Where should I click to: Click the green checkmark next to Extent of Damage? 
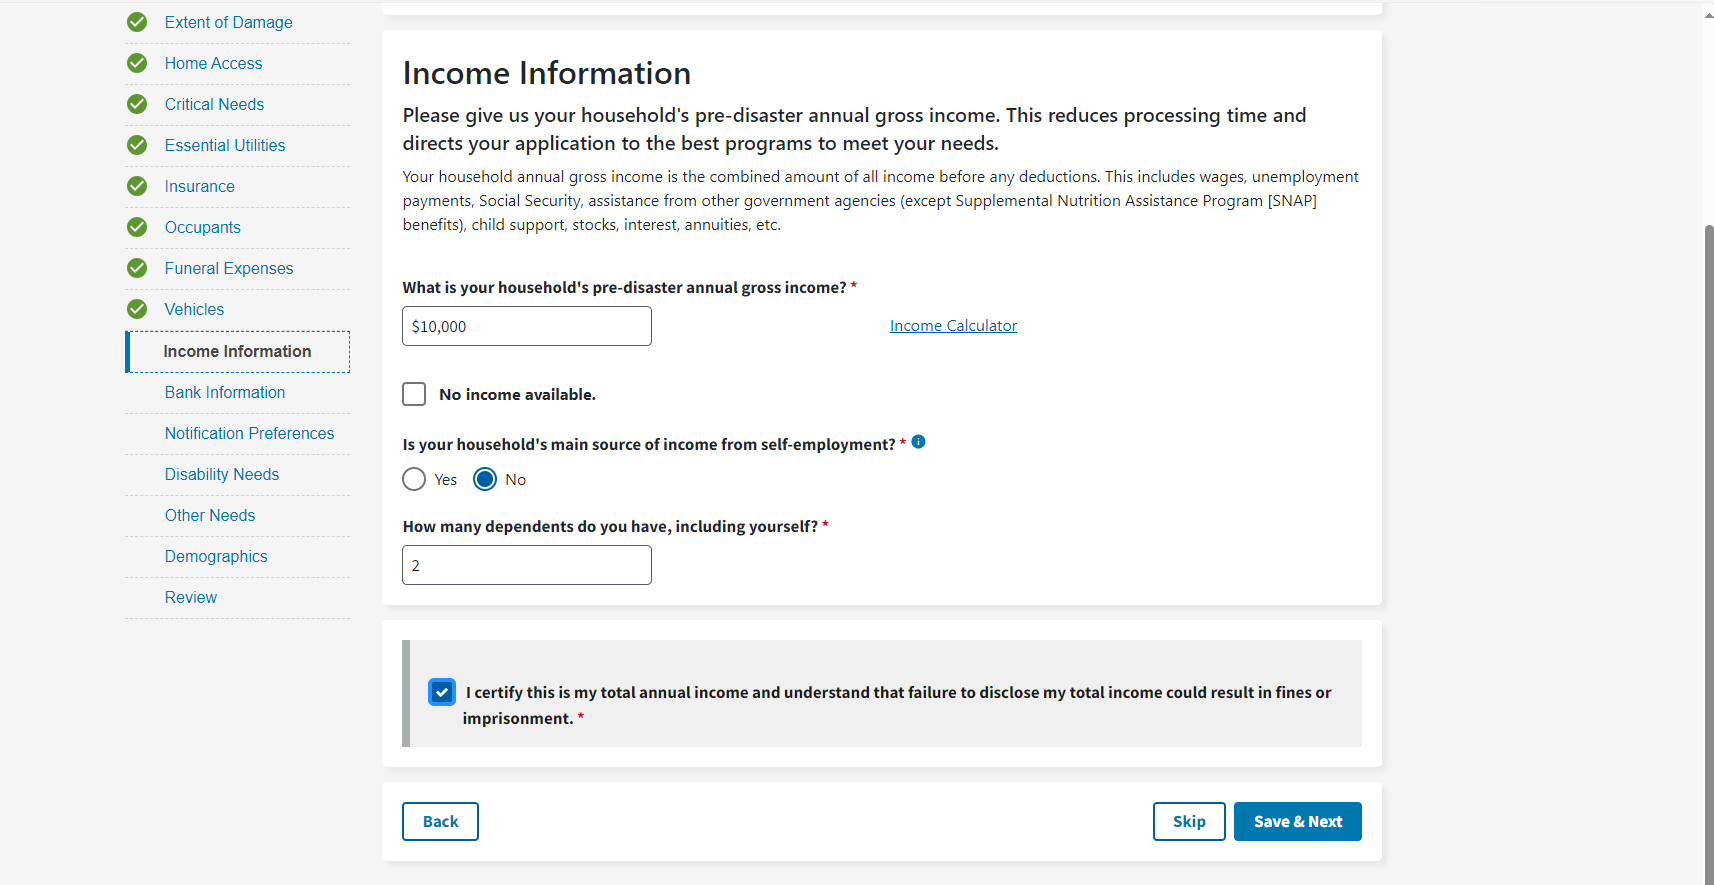point(137,22)
